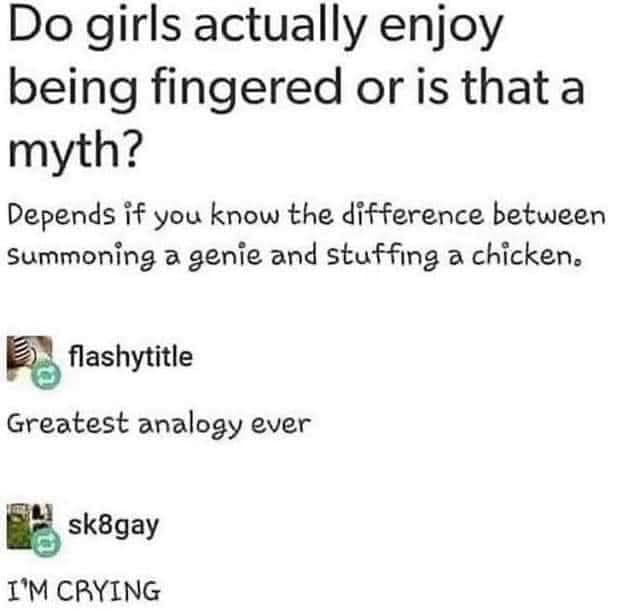Click the reblog badge on flashytitle's avatar
This screenshot has height=616, width=640.
pyautogui.click(x=47, y=376)
